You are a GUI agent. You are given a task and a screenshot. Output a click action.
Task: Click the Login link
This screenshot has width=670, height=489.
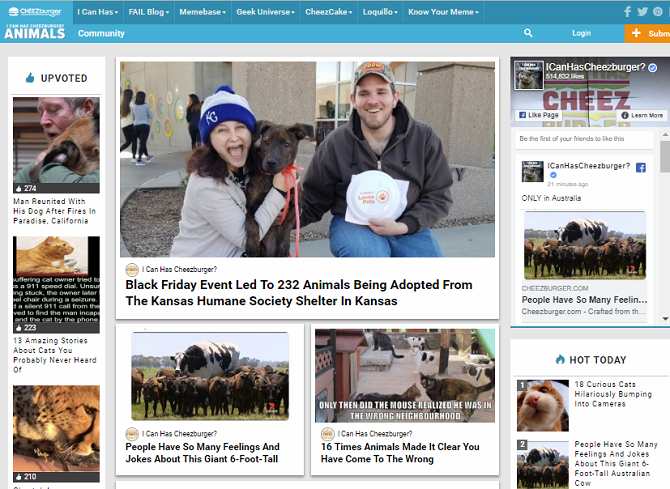(x=581, y=33)
